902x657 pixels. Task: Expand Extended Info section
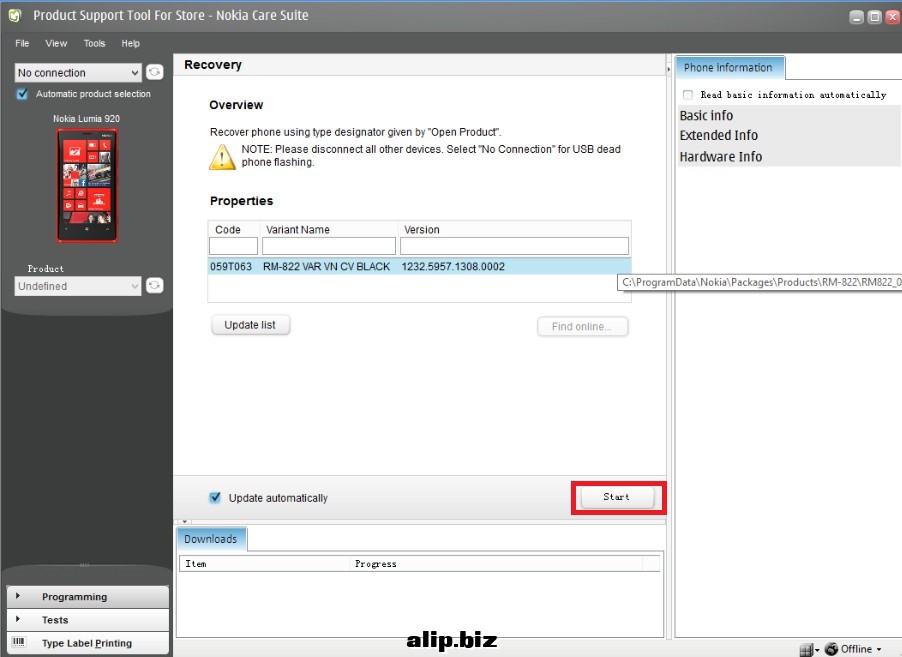coord(718,135)
